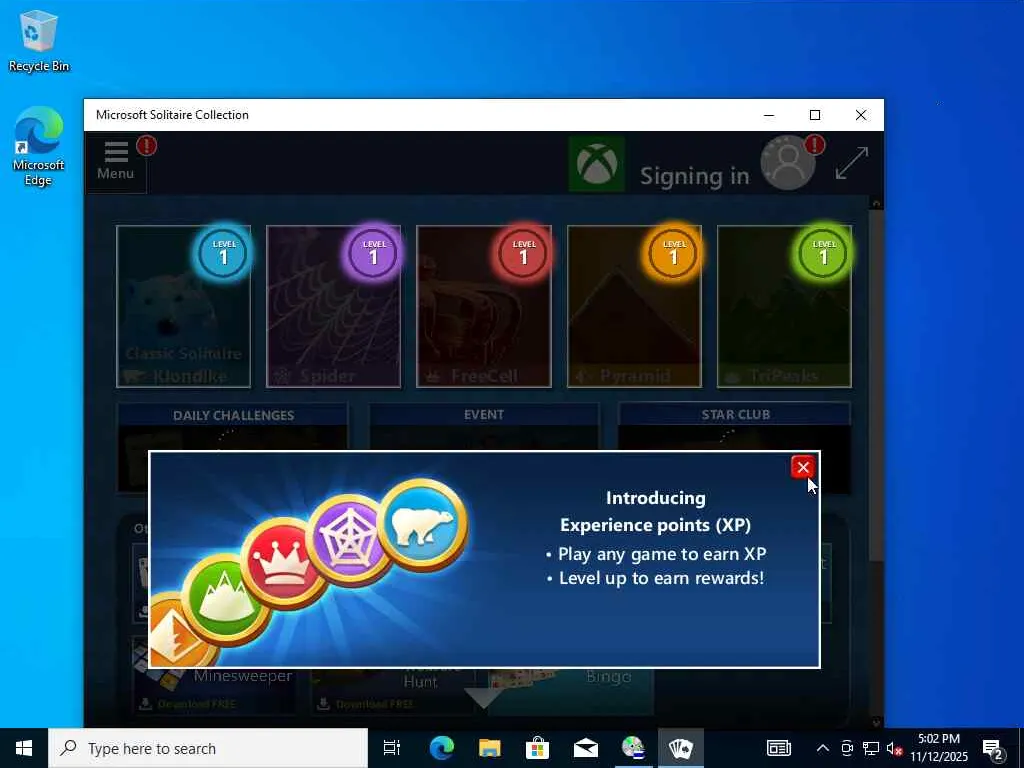Open Microsoft Store from the taskbar
The image size is (1024, 768).
[x=537, y=748]
